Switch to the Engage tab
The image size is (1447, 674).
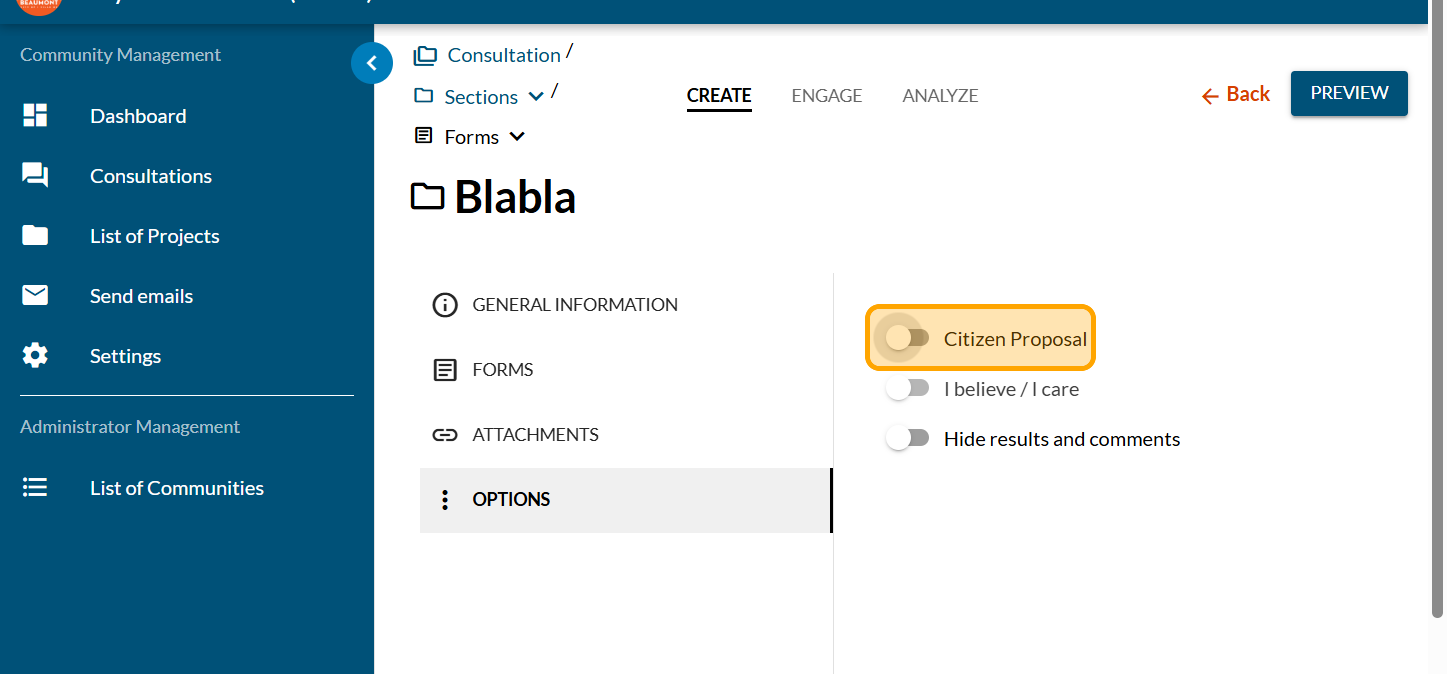(x=826, y=96)
